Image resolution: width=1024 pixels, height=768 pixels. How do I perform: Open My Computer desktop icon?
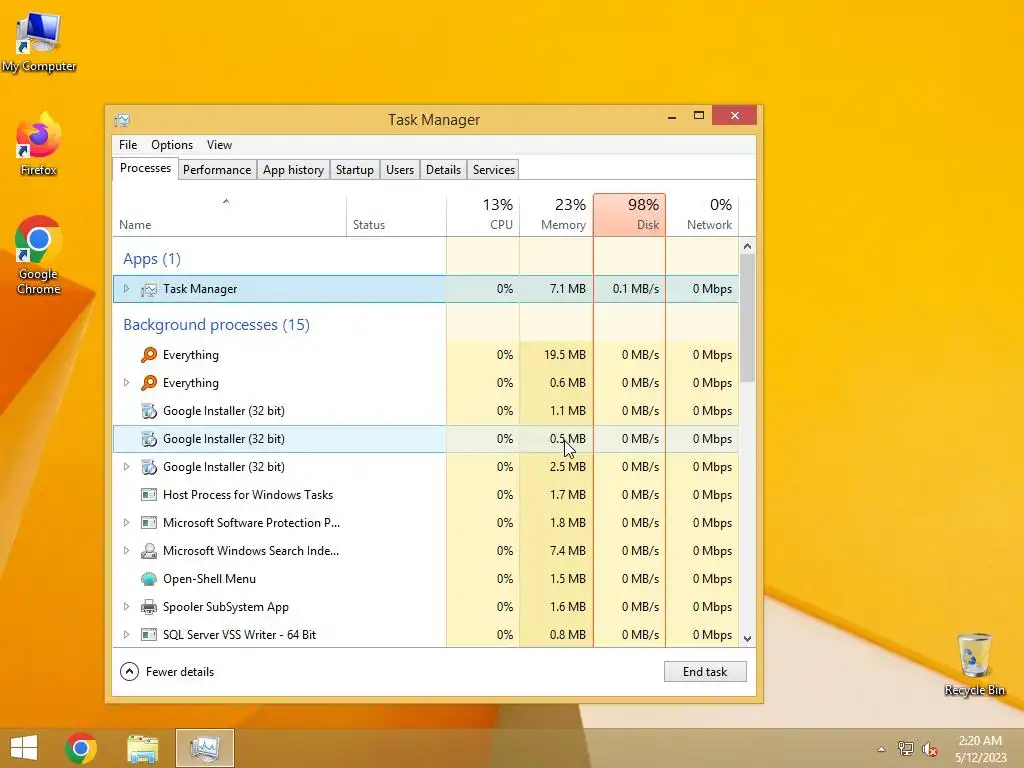pyautogui.click(x=39, y=41)
